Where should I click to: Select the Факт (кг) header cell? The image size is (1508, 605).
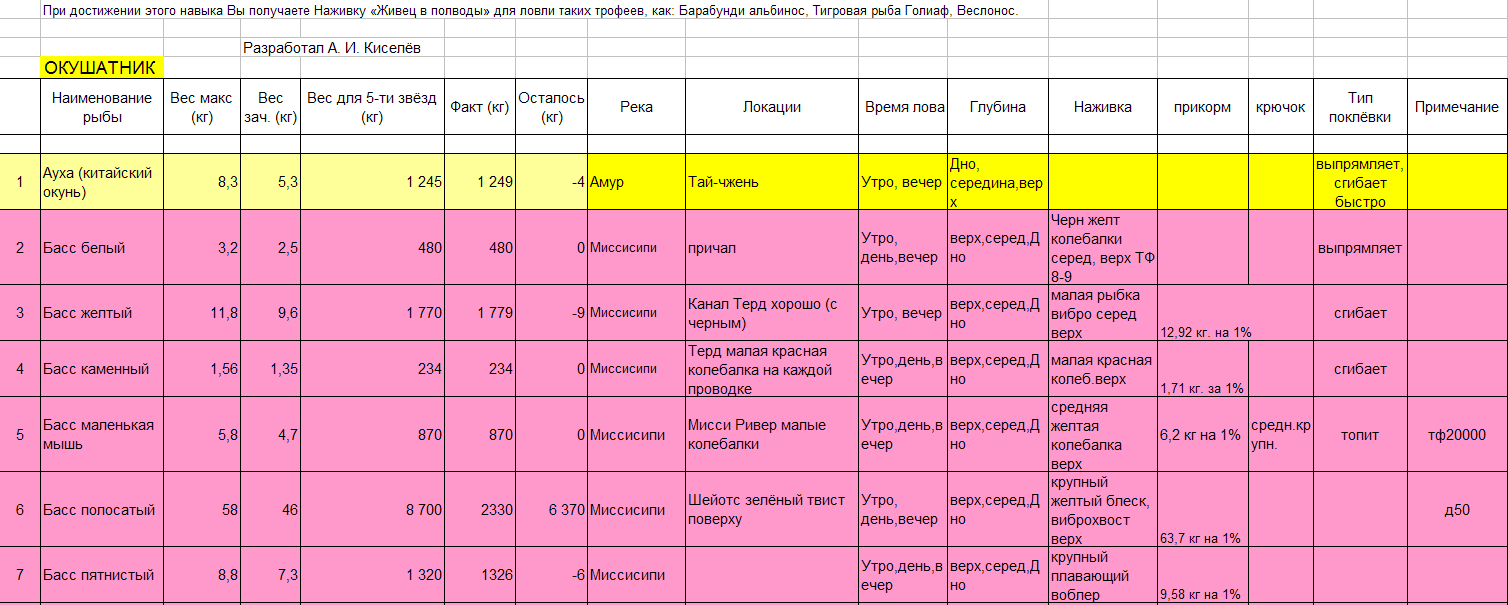[x=480, y=107]
